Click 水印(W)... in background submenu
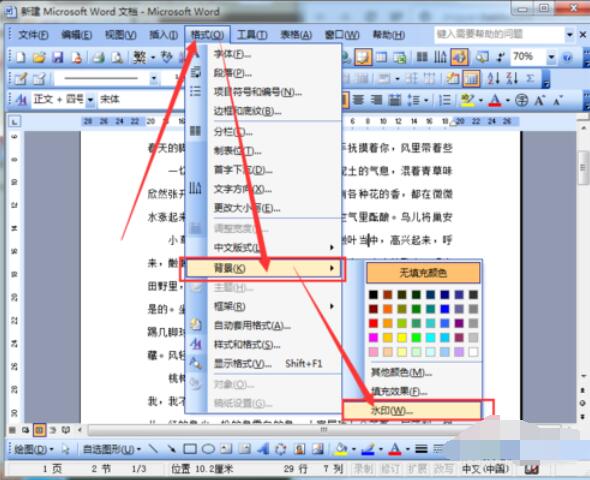Screen dimensions: 590x480 (412, 410)
